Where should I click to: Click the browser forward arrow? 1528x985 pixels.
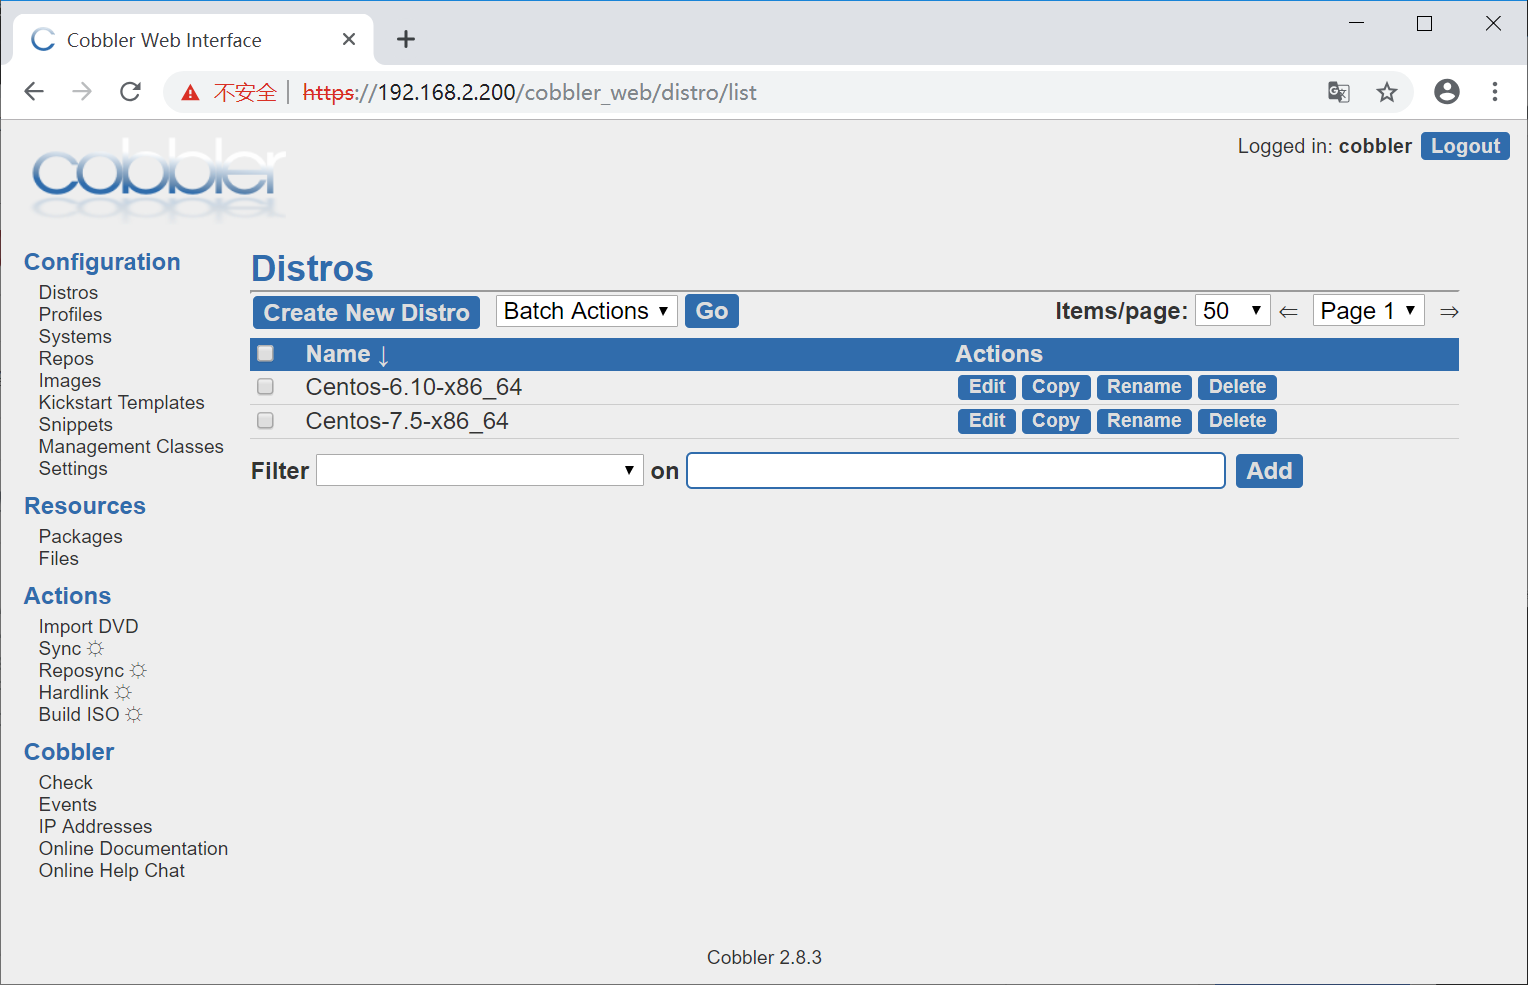click(x=82, y=92)
